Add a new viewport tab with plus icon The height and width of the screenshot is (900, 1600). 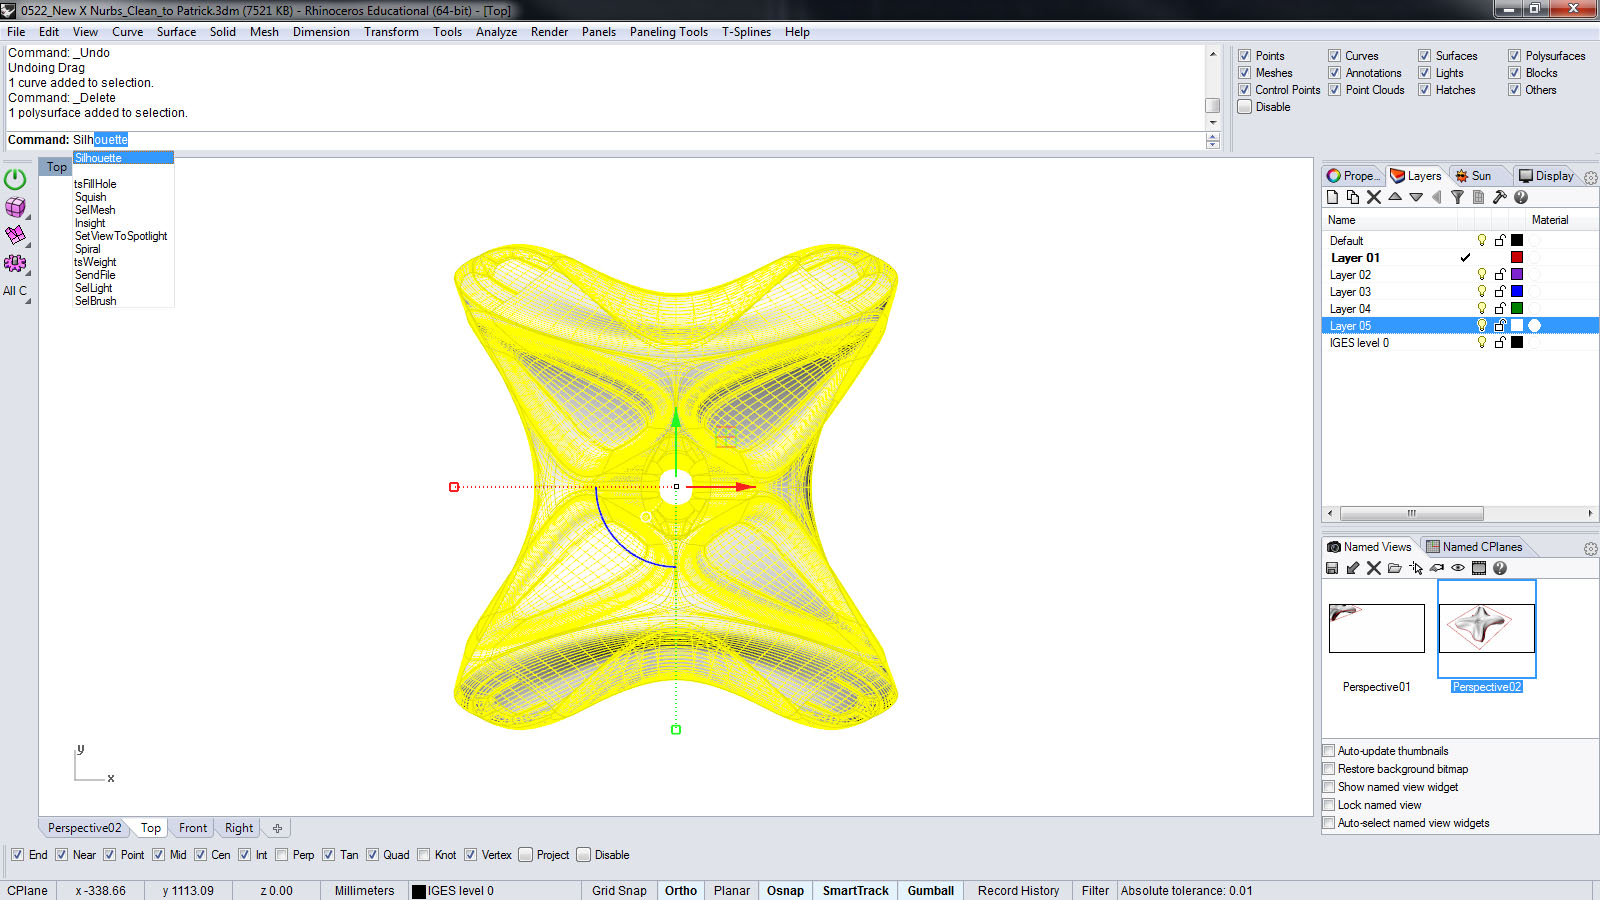[277, 828]
